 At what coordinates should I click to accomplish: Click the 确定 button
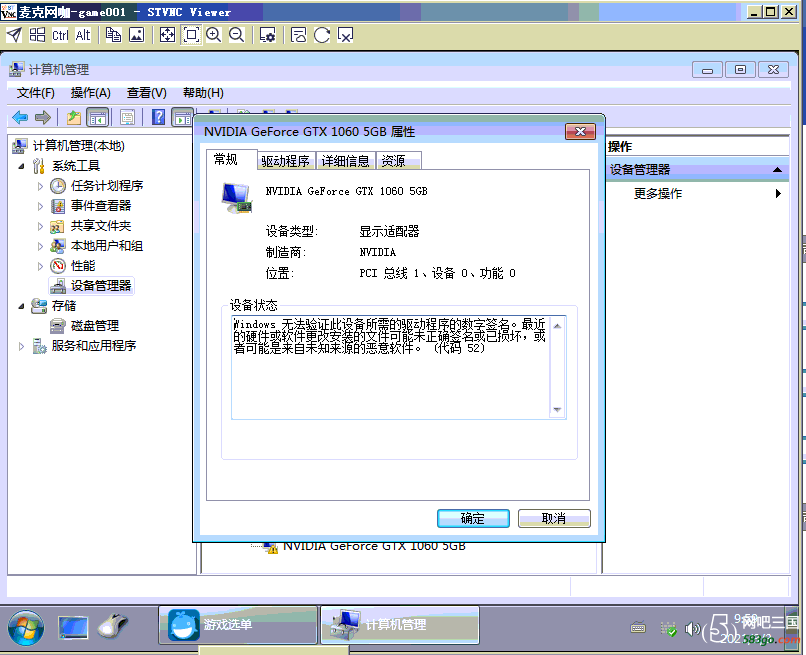pyautogui.click(x=473, y=518)
